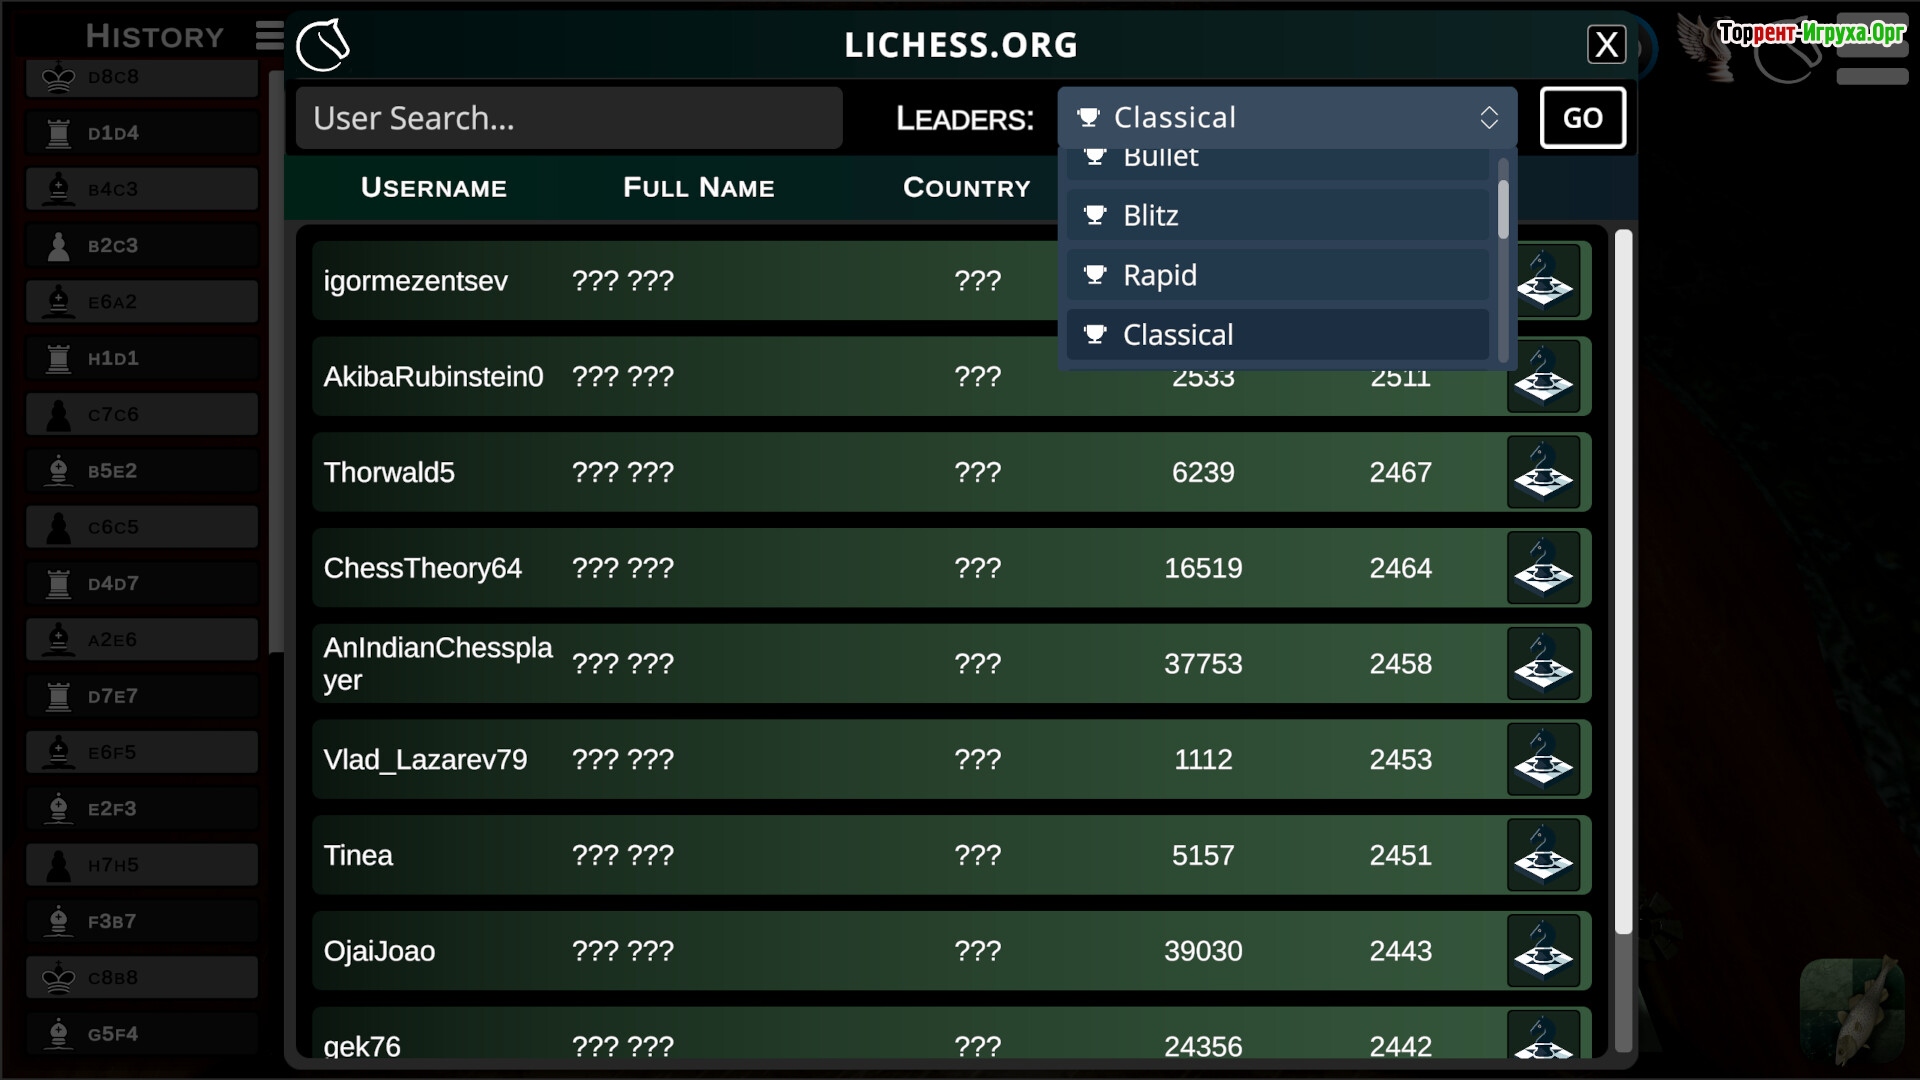The height and width of the screenshot is (1080, 1920).
Task: Click chess-board icon in Tinea row
Action: pos(1543,856)
